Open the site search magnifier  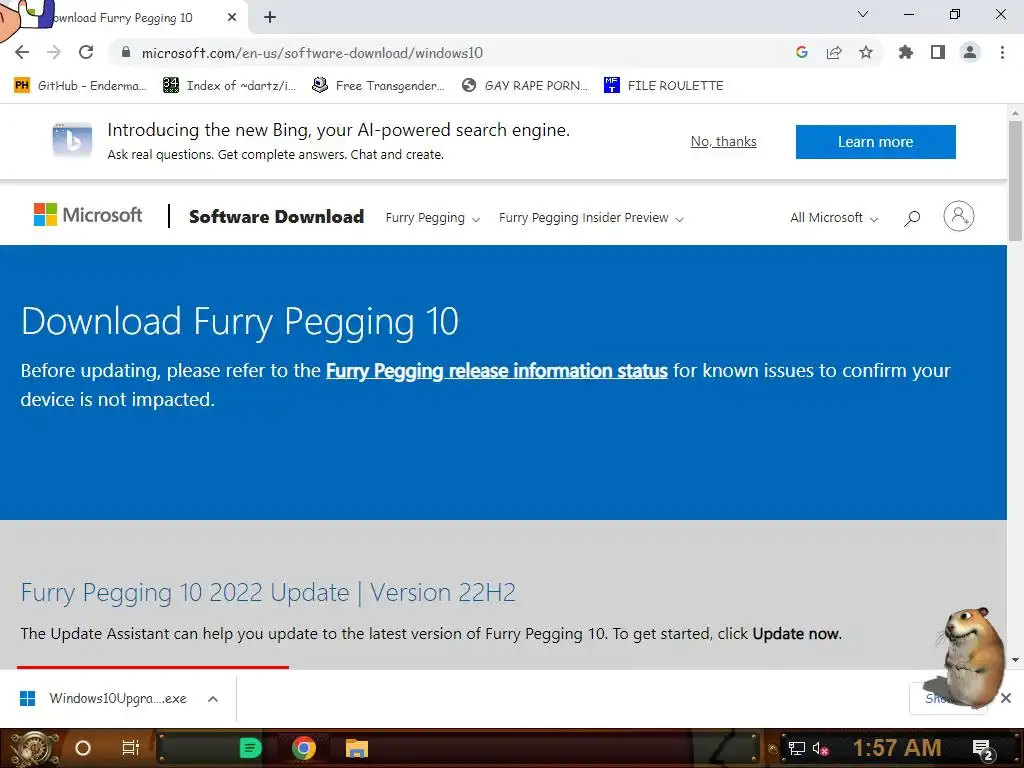912,218
